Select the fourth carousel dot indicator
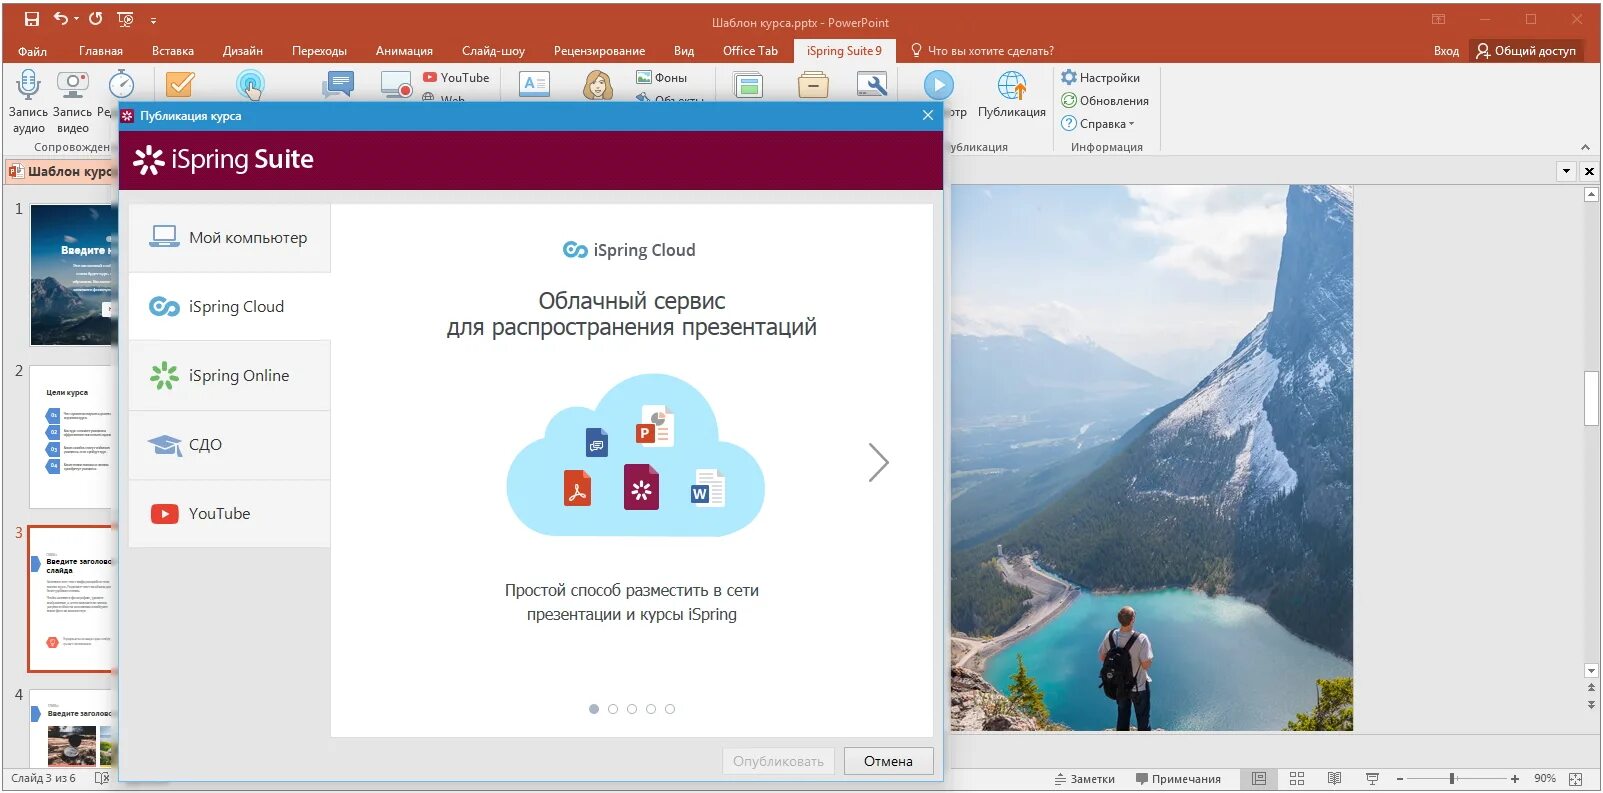 [x=651, y=709]
